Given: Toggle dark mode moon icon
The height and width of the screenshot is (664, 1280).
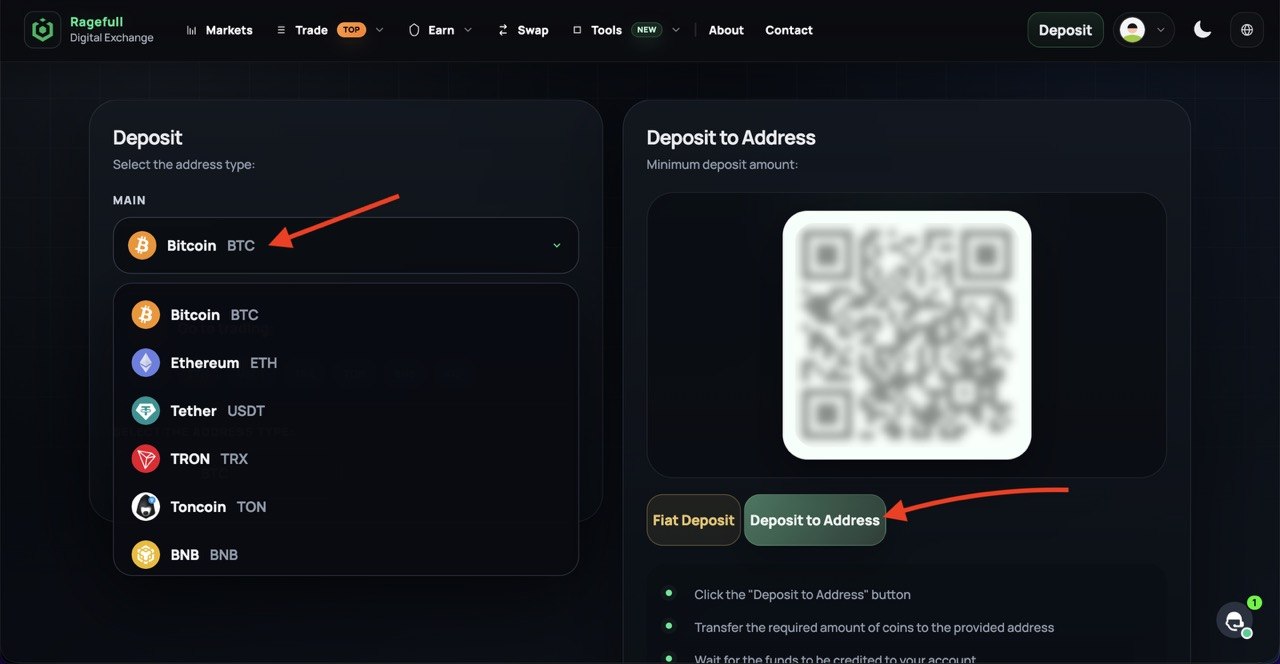Looking at the screenshot, I should [1203, 30].
